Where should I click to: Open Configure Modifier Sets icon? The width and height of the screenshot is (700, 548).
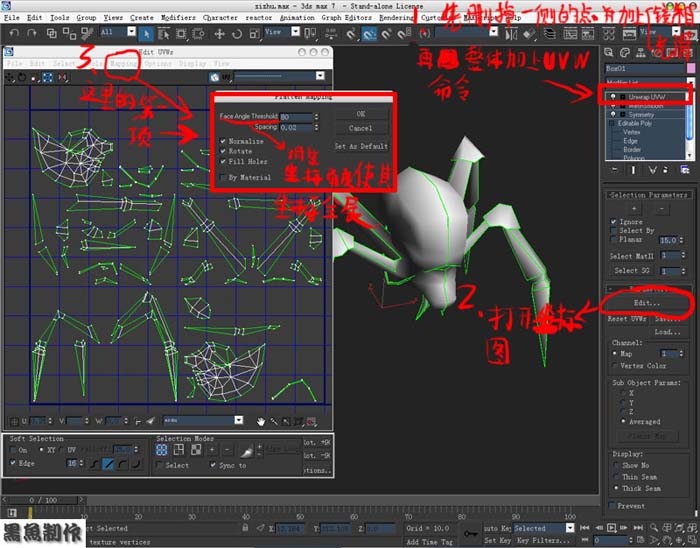tap(684, 170)
